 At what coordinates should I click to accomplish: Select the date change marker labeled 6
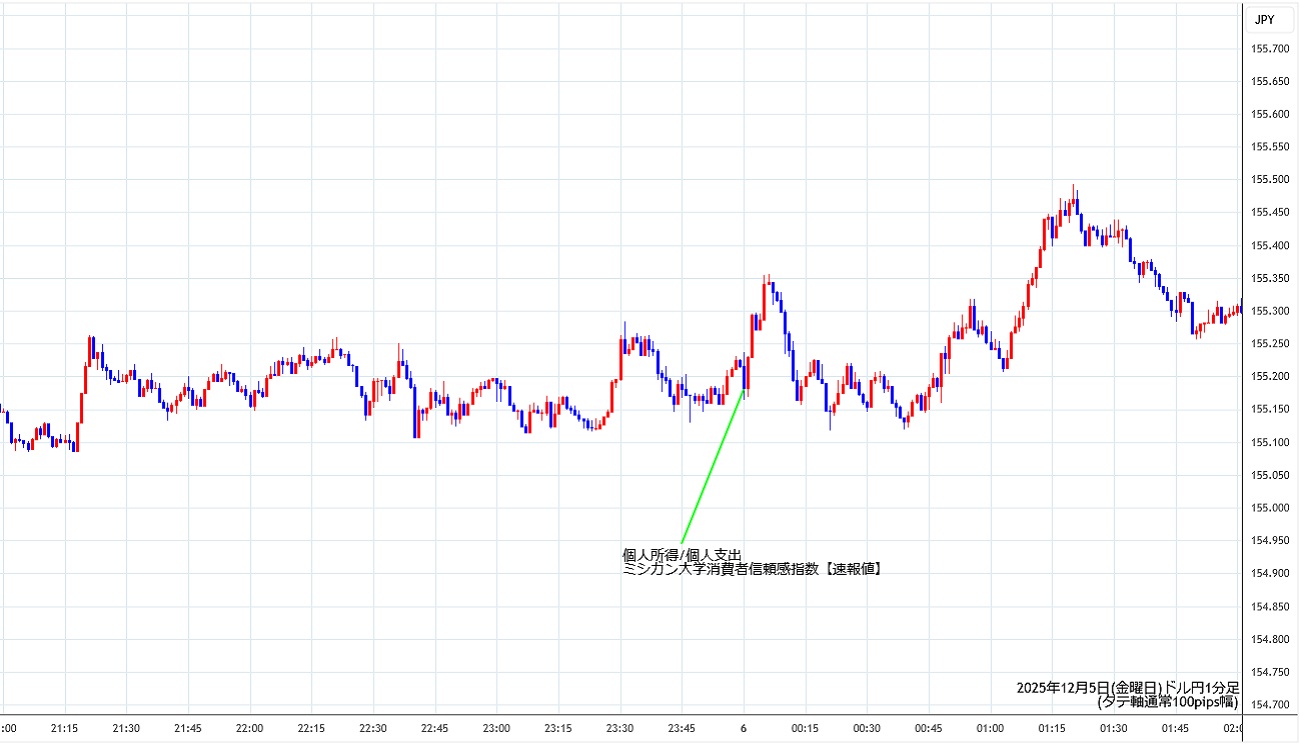[743, 728]
